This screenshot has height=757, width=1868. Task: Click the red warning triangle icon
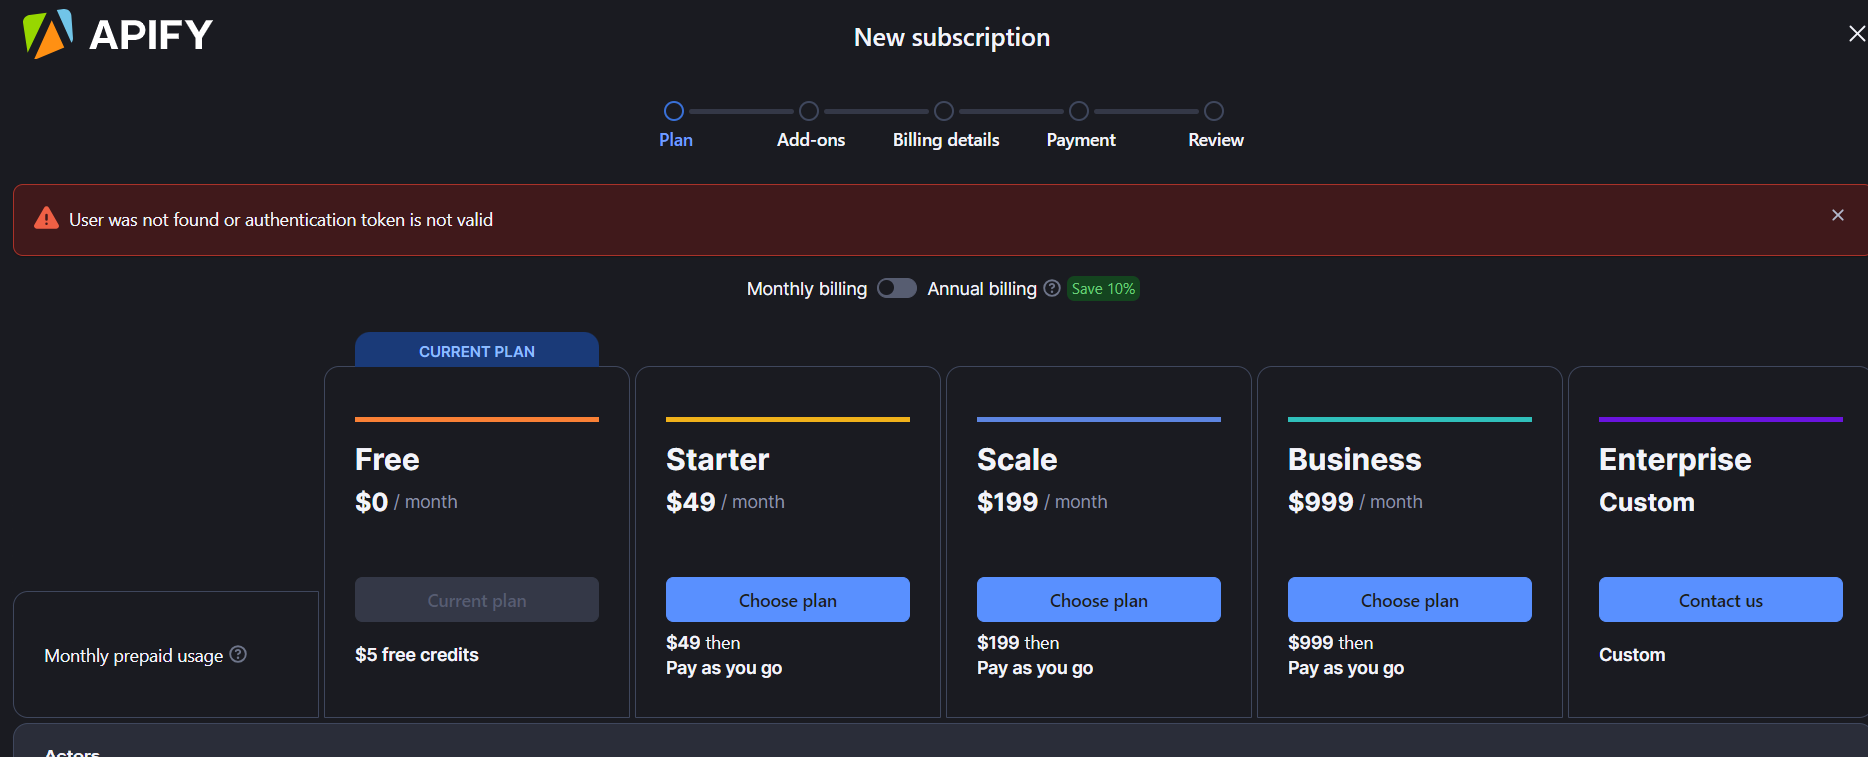coord(46,219)
